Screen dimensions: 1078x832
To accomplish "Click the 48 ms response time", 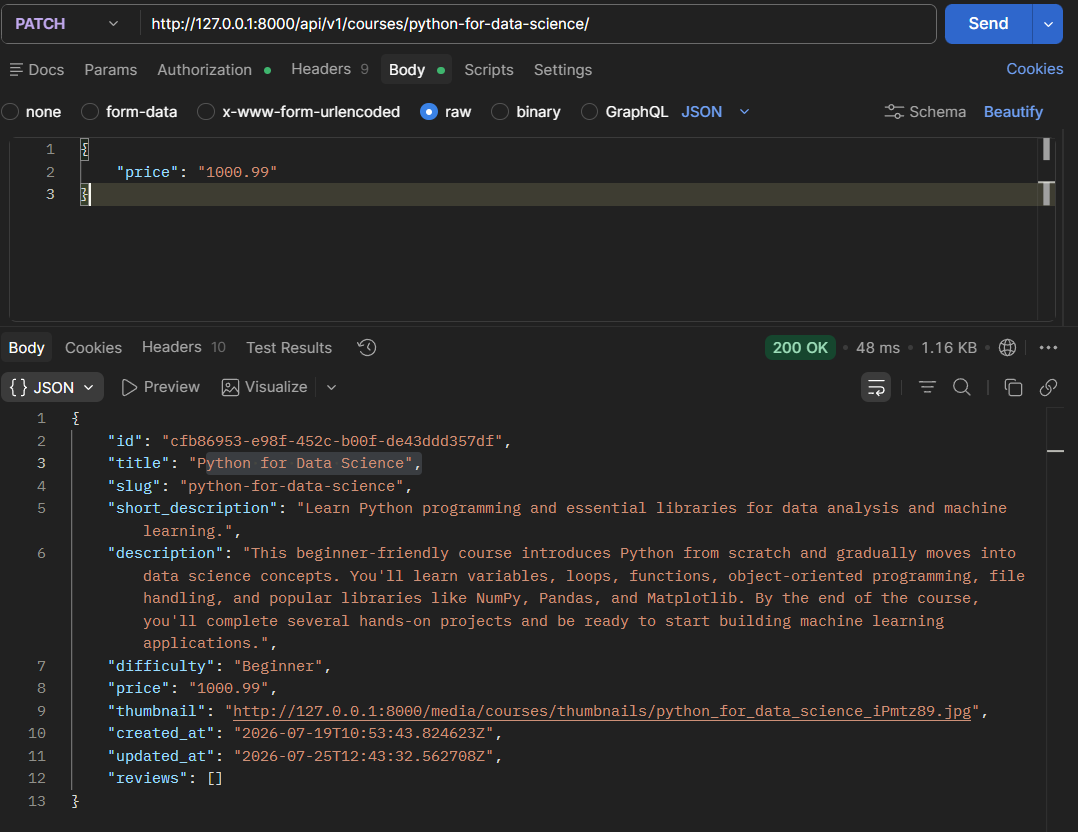I will click(x=878, y=348).
